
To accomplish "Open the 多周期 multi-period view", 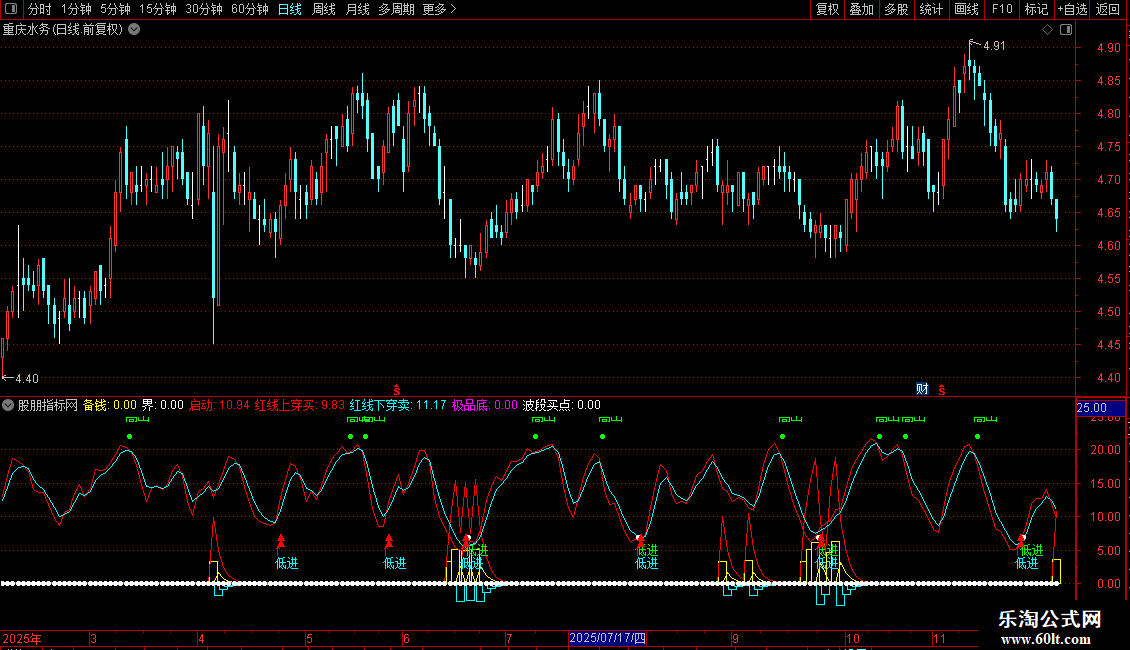I will pos(396,9).
